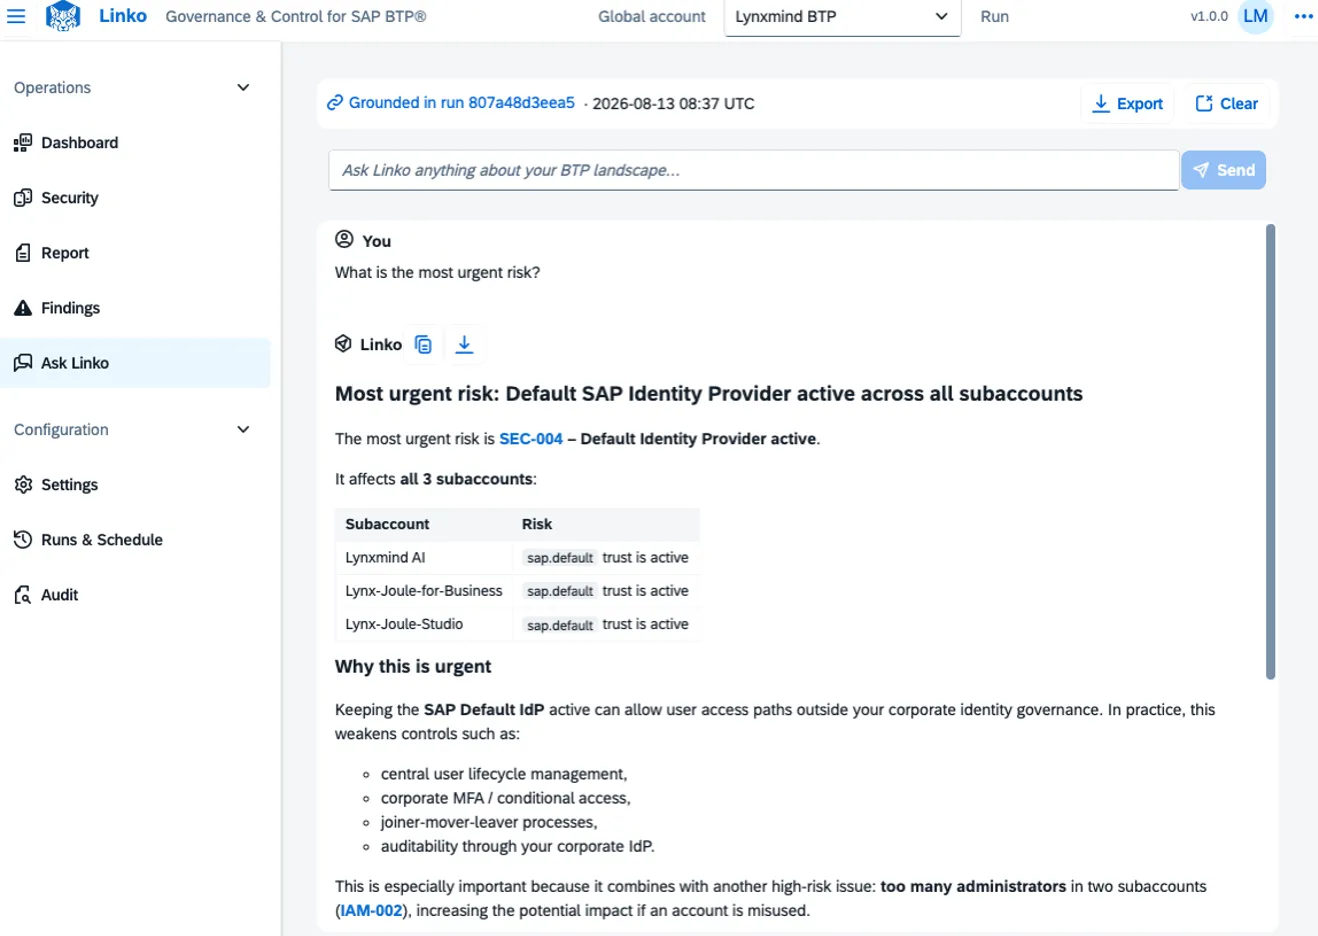Click the Run label in the header
Screen dimensions: 1318x936
[x=994, y=17]
